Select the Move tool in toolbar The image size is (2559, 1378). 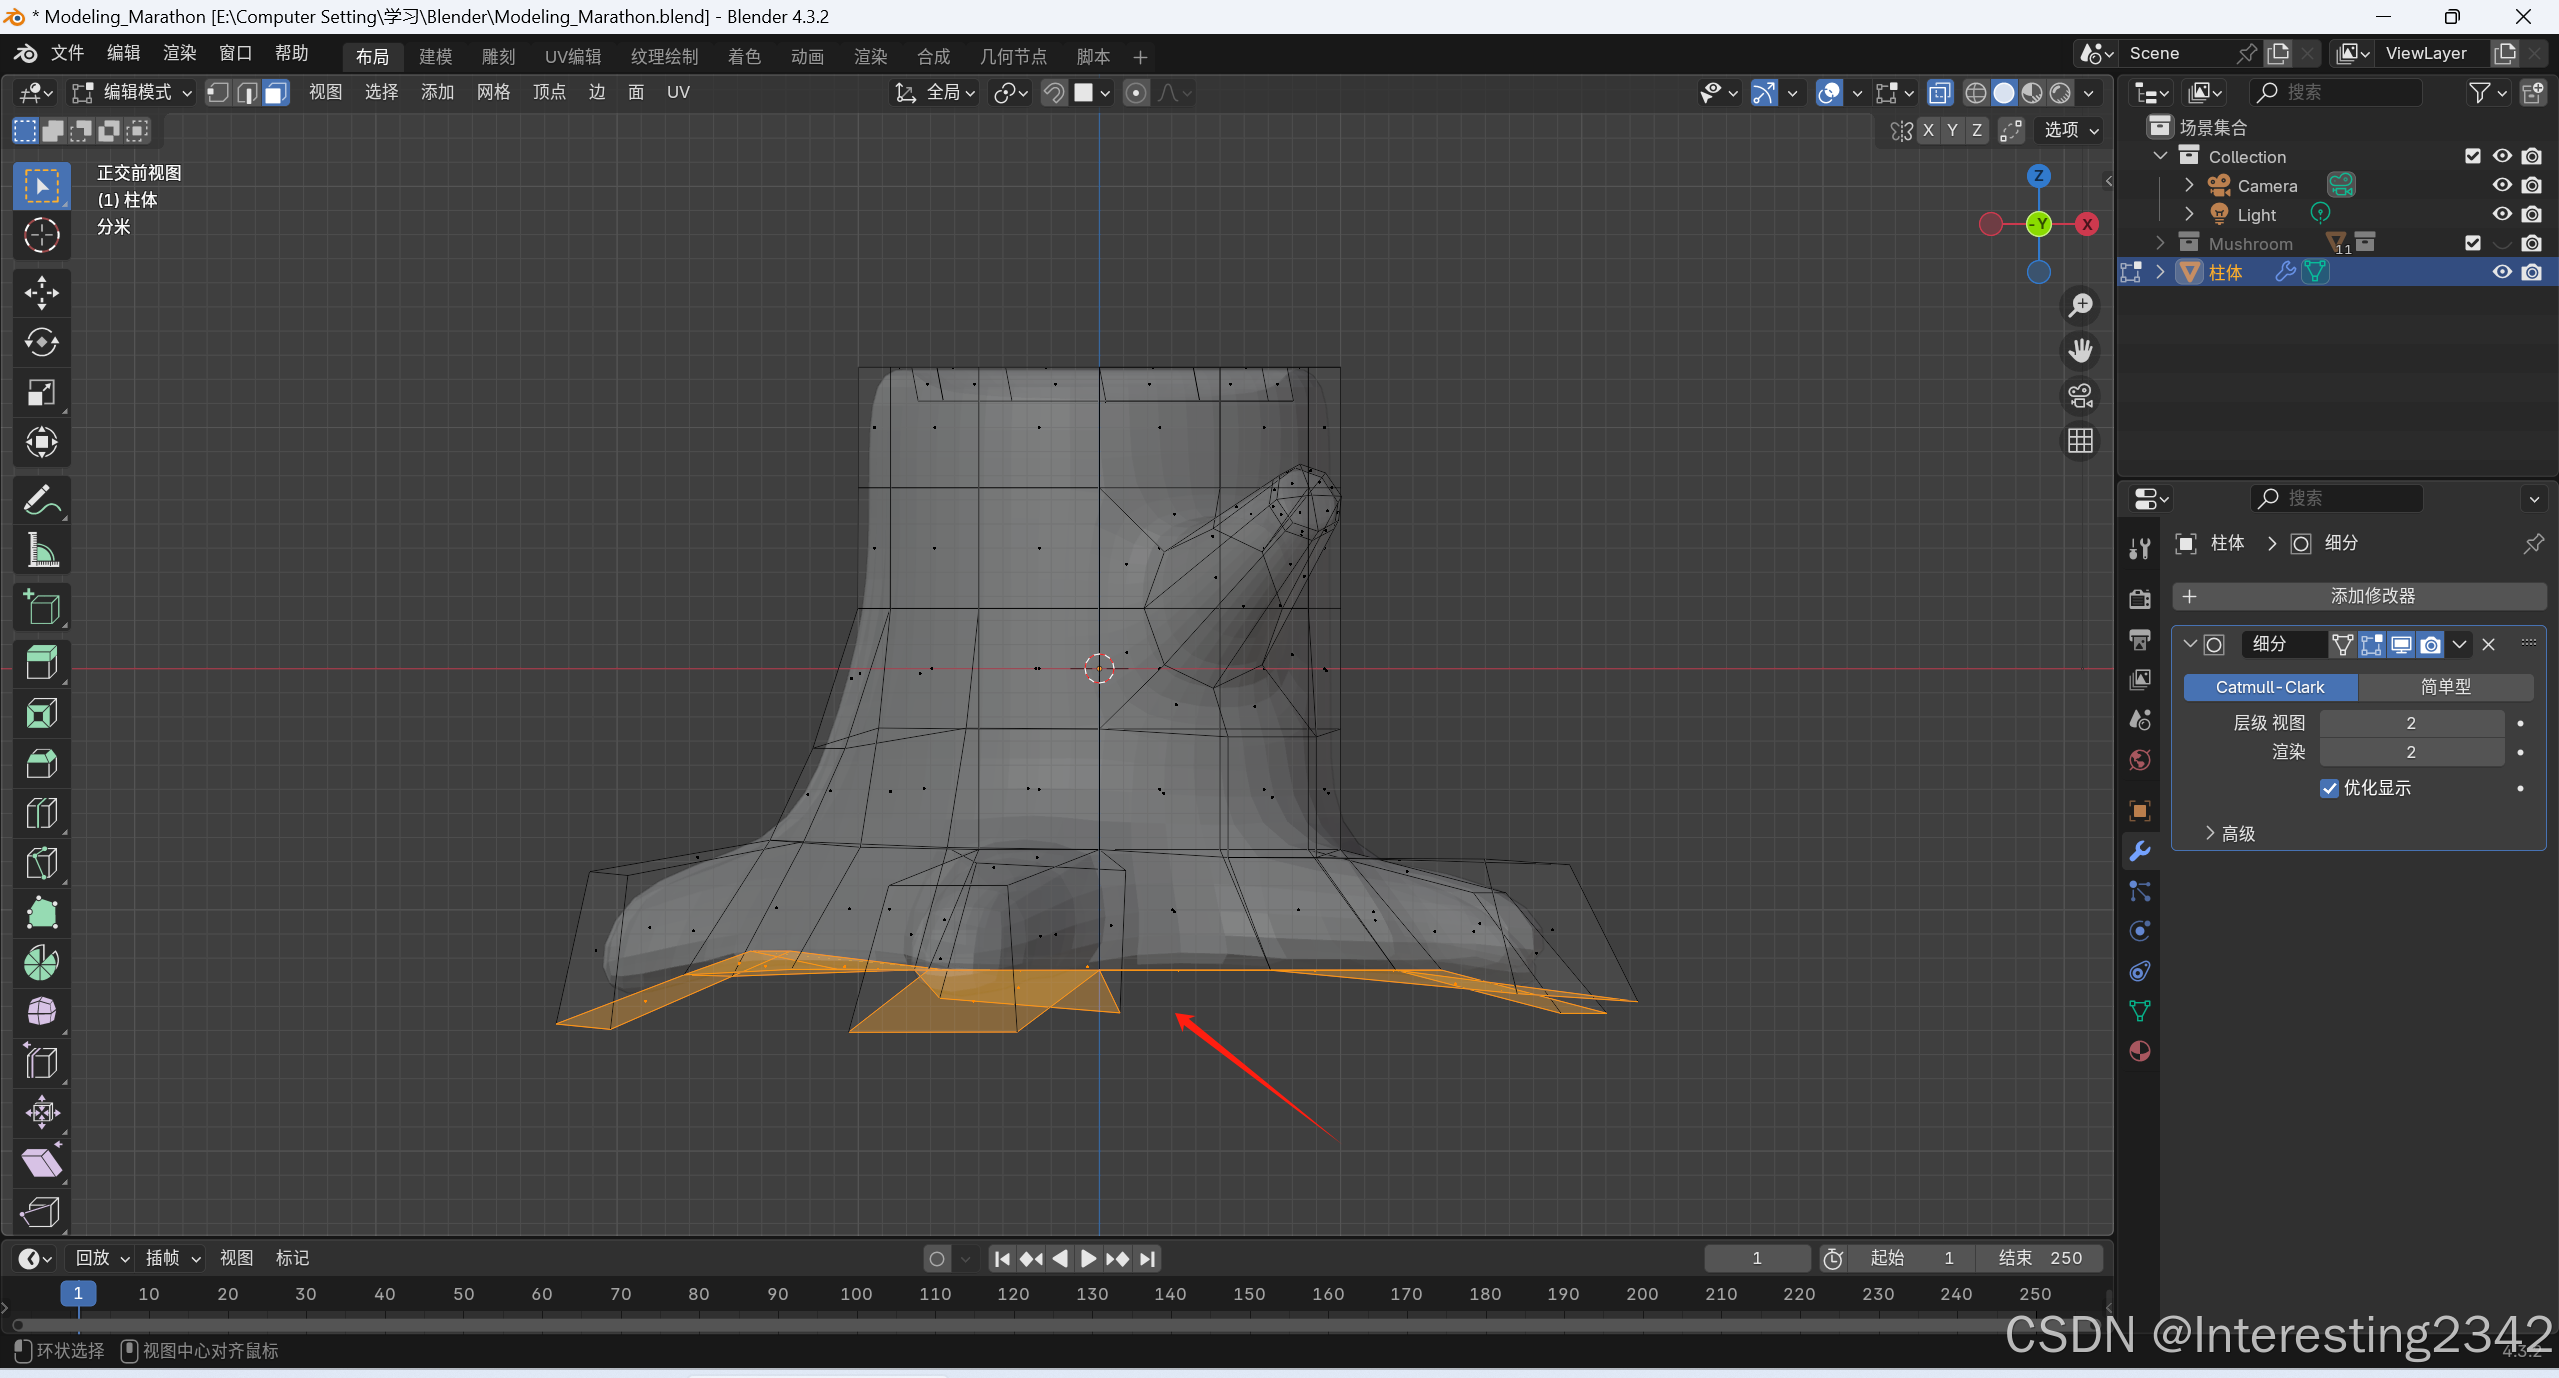(41, 292)
